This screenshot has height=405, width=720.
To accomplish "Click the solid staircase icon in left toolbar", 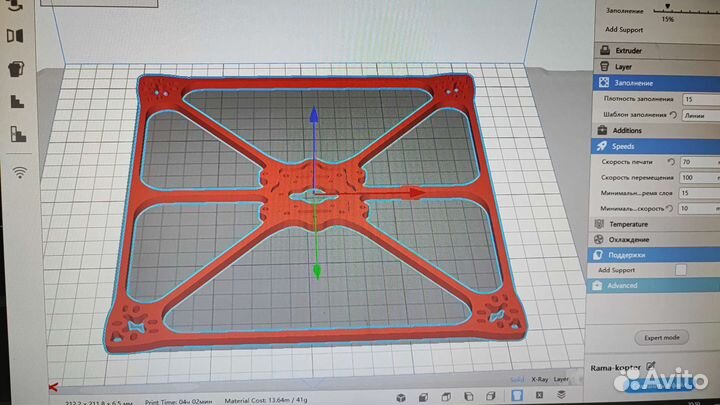I will pos(17,101).
